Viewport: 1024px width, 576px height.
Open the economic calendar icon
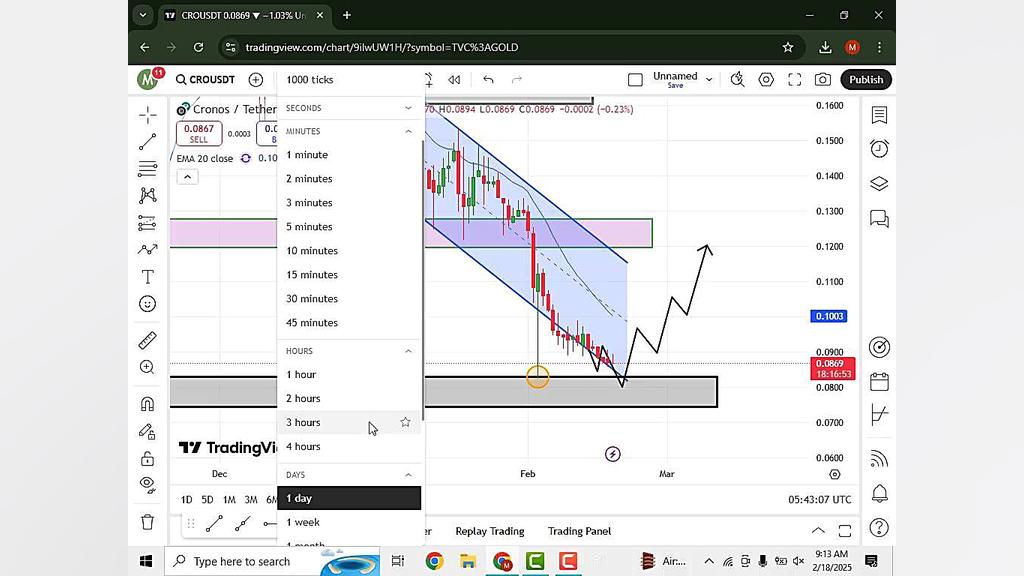pyautogui.click(x=879, y=381)
